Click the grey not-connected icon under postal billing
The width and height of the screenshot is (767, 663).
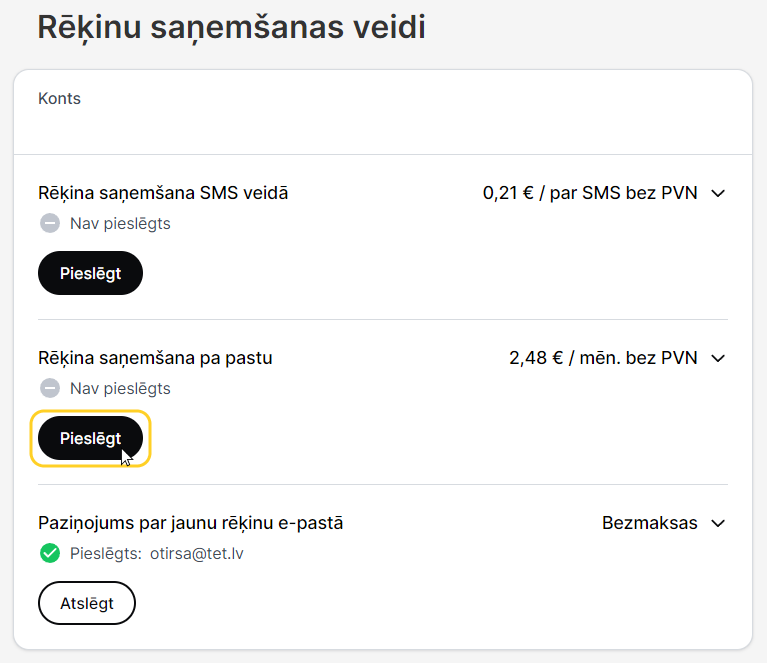click(49, 389)
